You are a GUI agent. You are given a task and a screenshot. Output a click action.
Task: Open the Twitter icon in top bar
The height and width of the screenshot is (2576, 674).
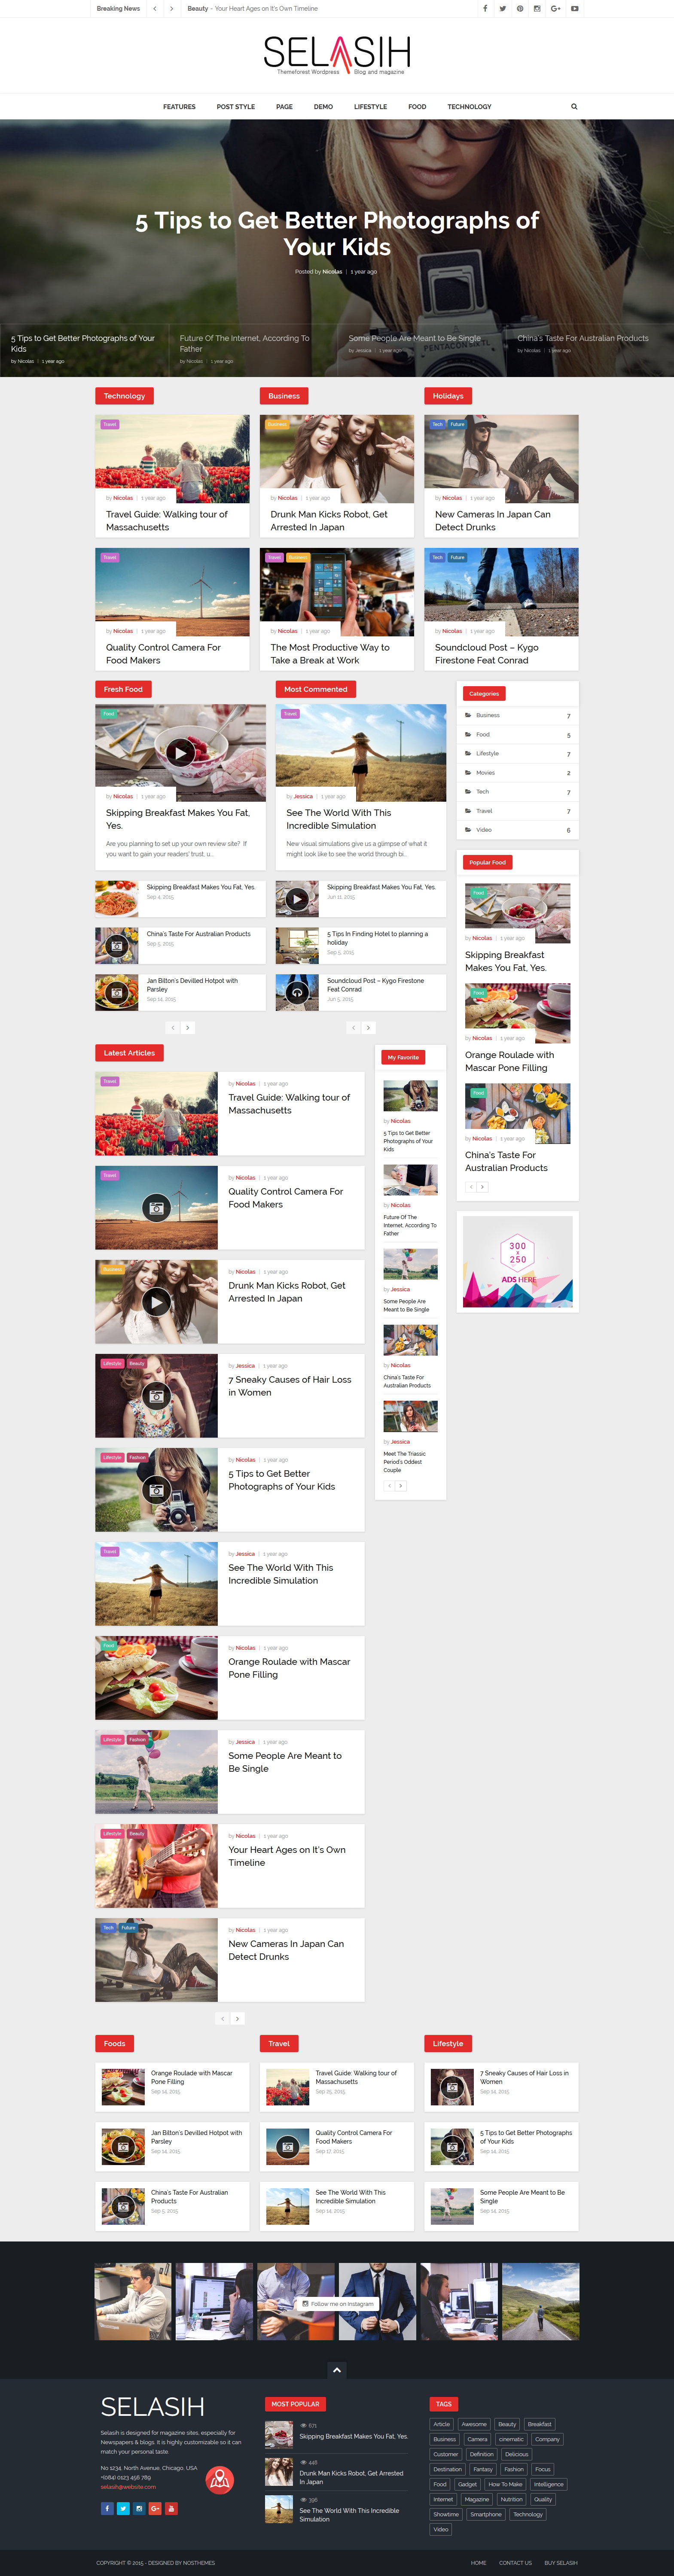[502, 8]
